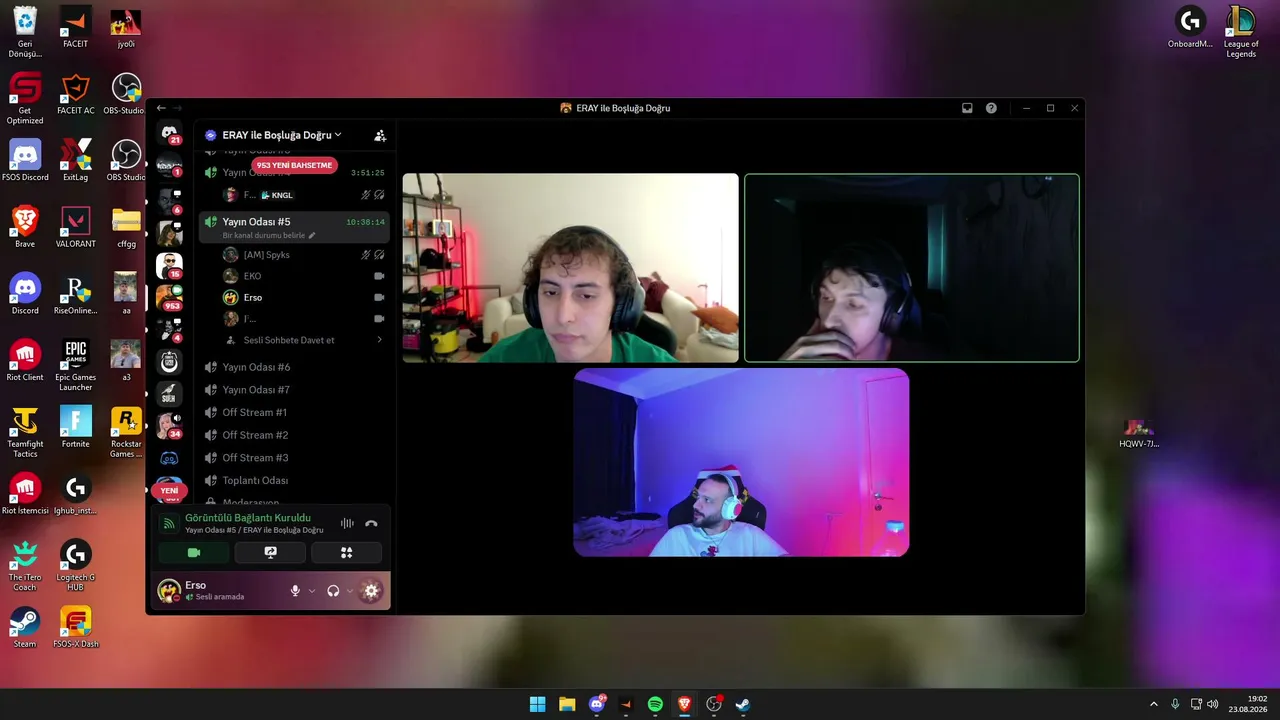Open the Windows Start menu
Screen dimensions: 1280x720
[x=537, y=704]
